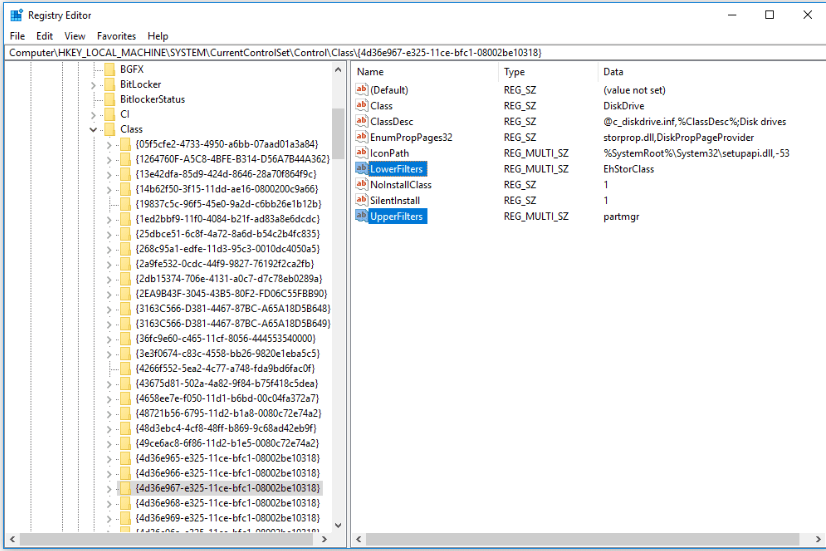Click the NoInstallClass value icon

click(361, 184)
